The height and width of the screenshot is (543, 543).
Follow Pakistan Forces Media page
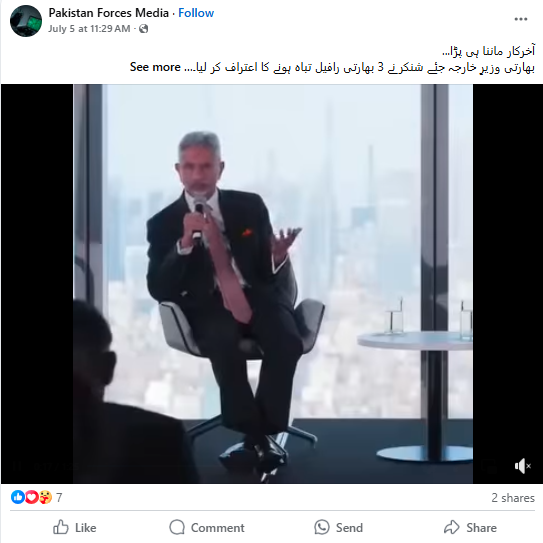196,13
